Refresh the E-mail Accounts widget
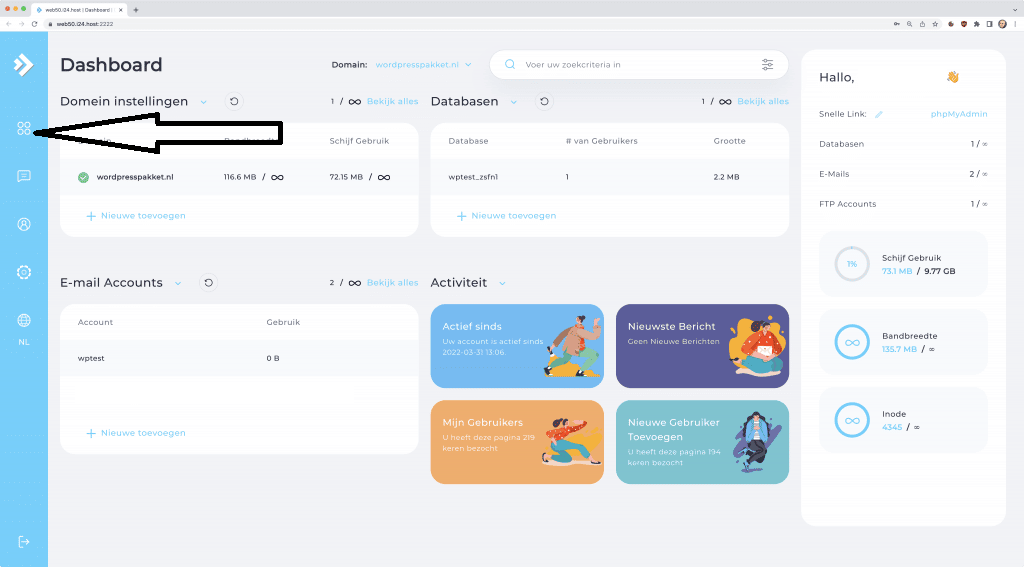1024x567 pixels. click(208, 283)
